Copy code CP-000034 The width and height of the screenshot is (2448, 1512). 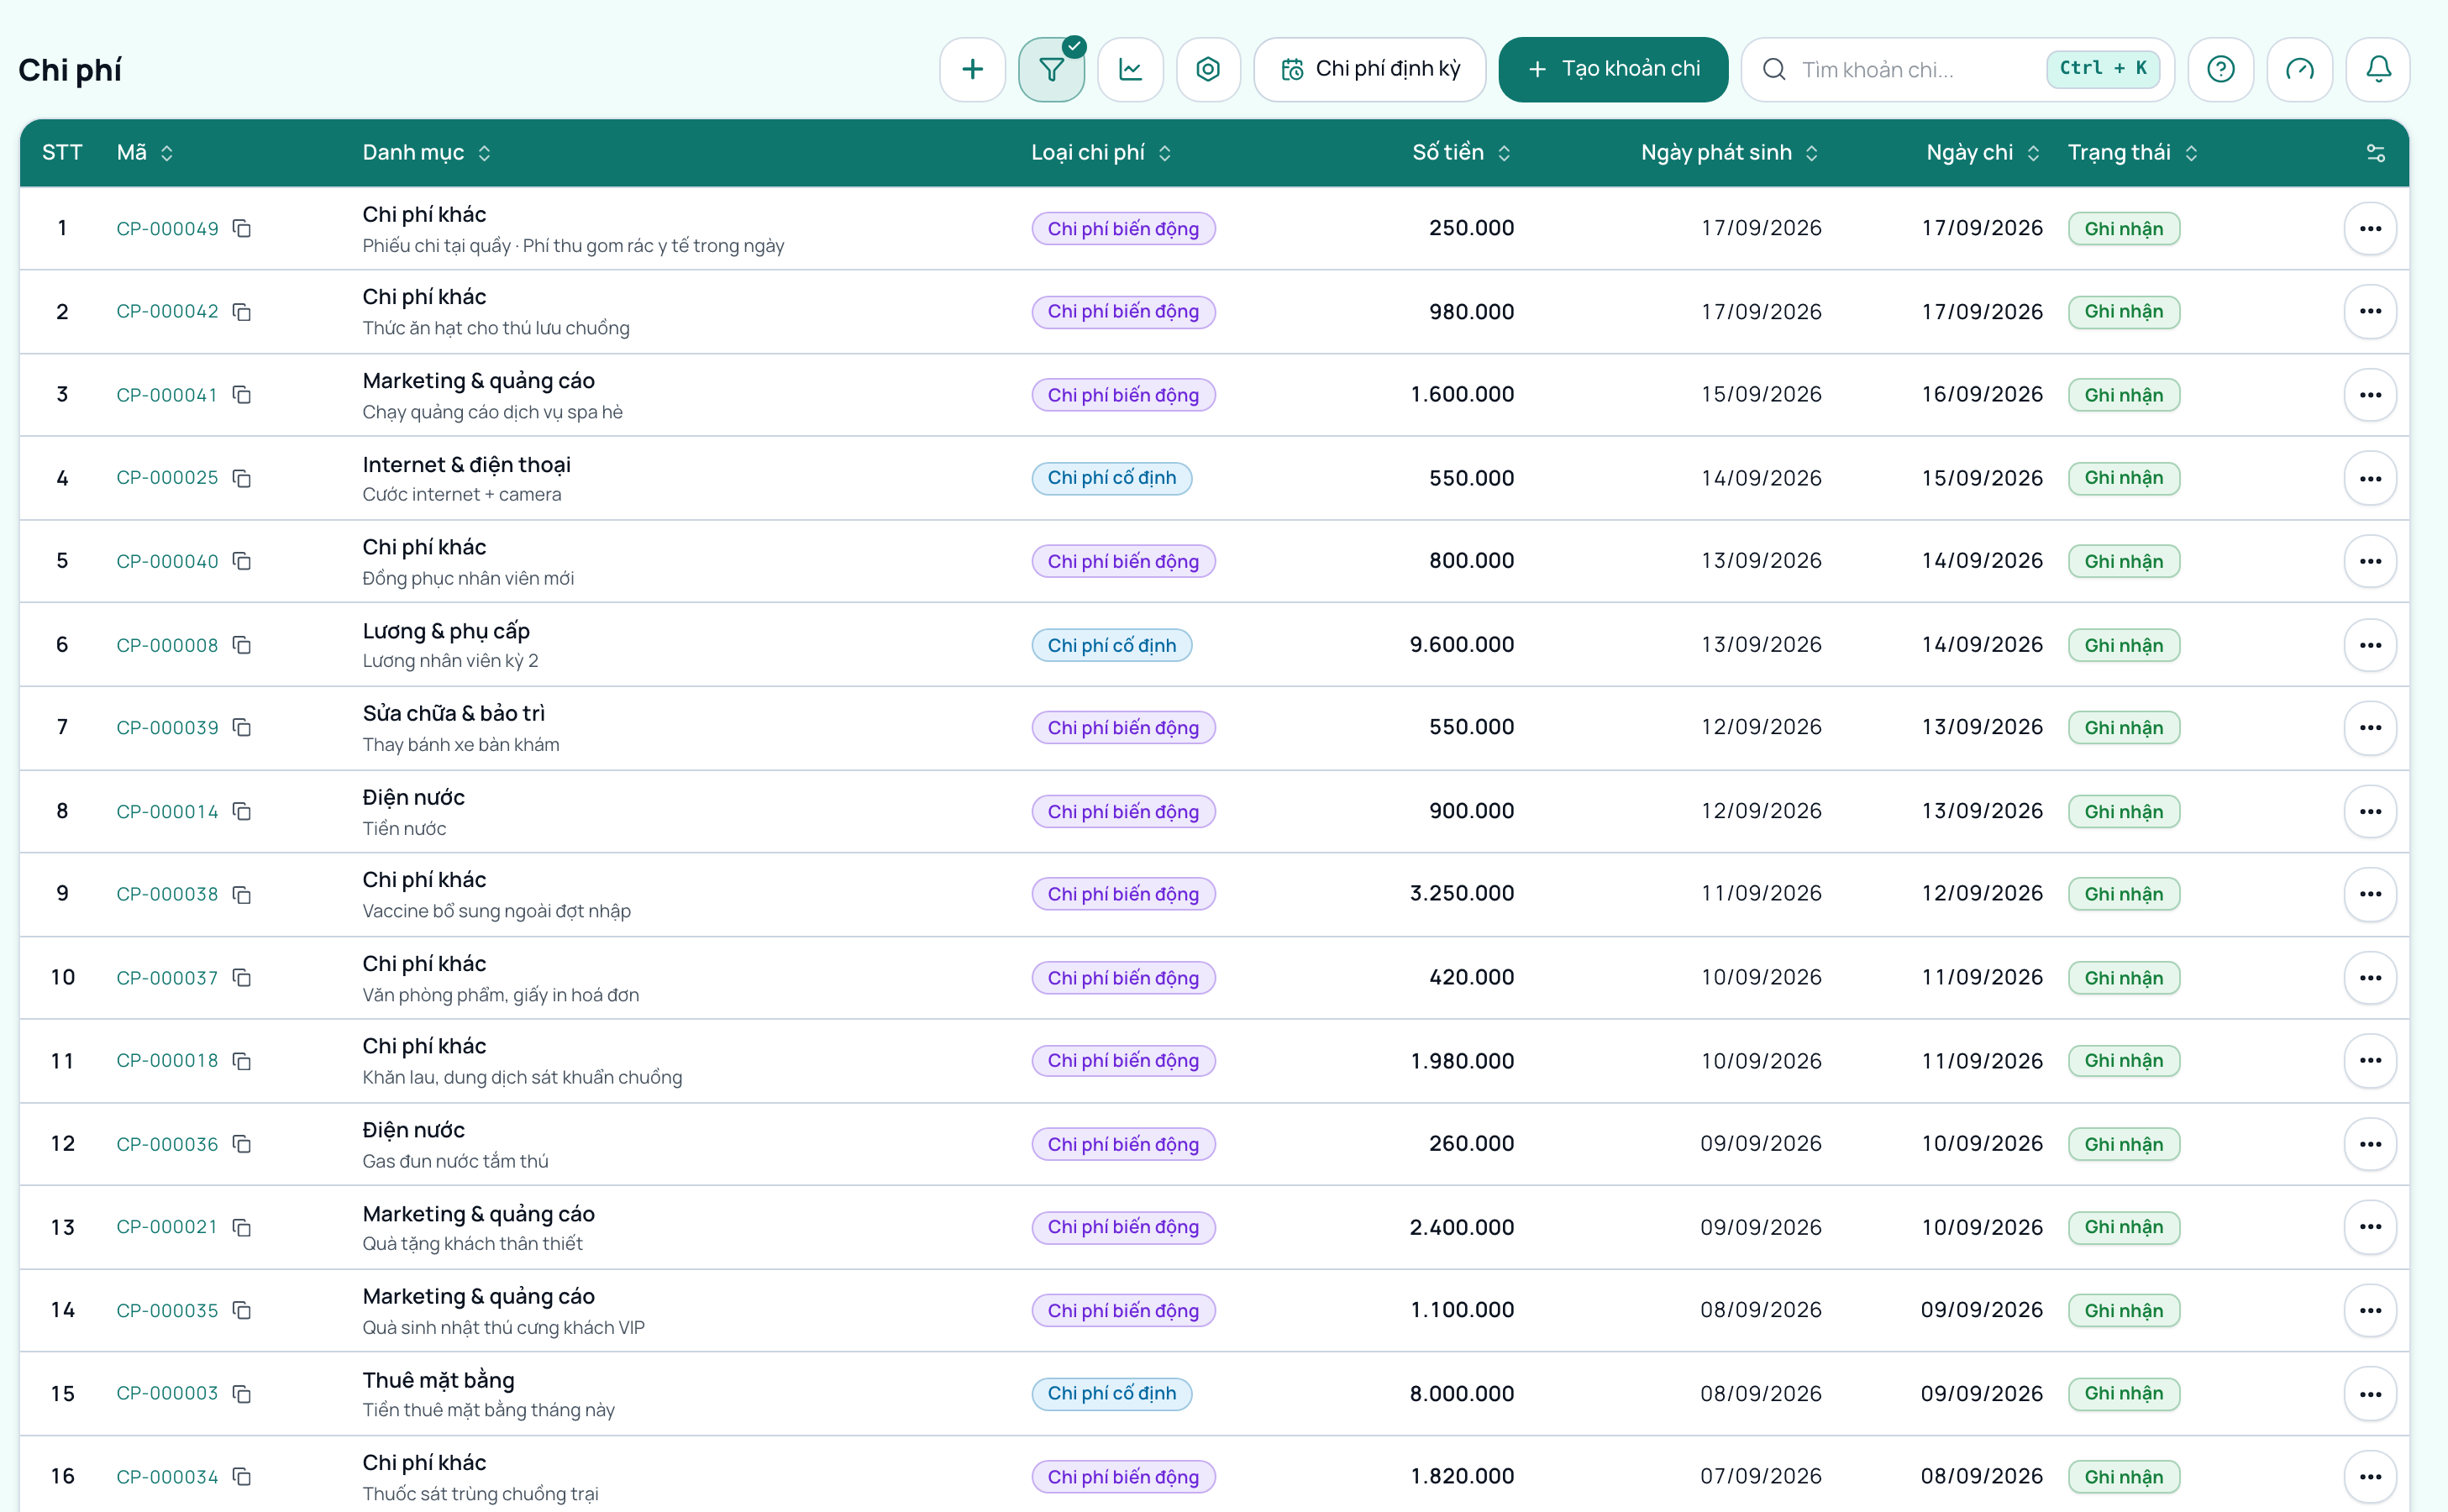242,1476
